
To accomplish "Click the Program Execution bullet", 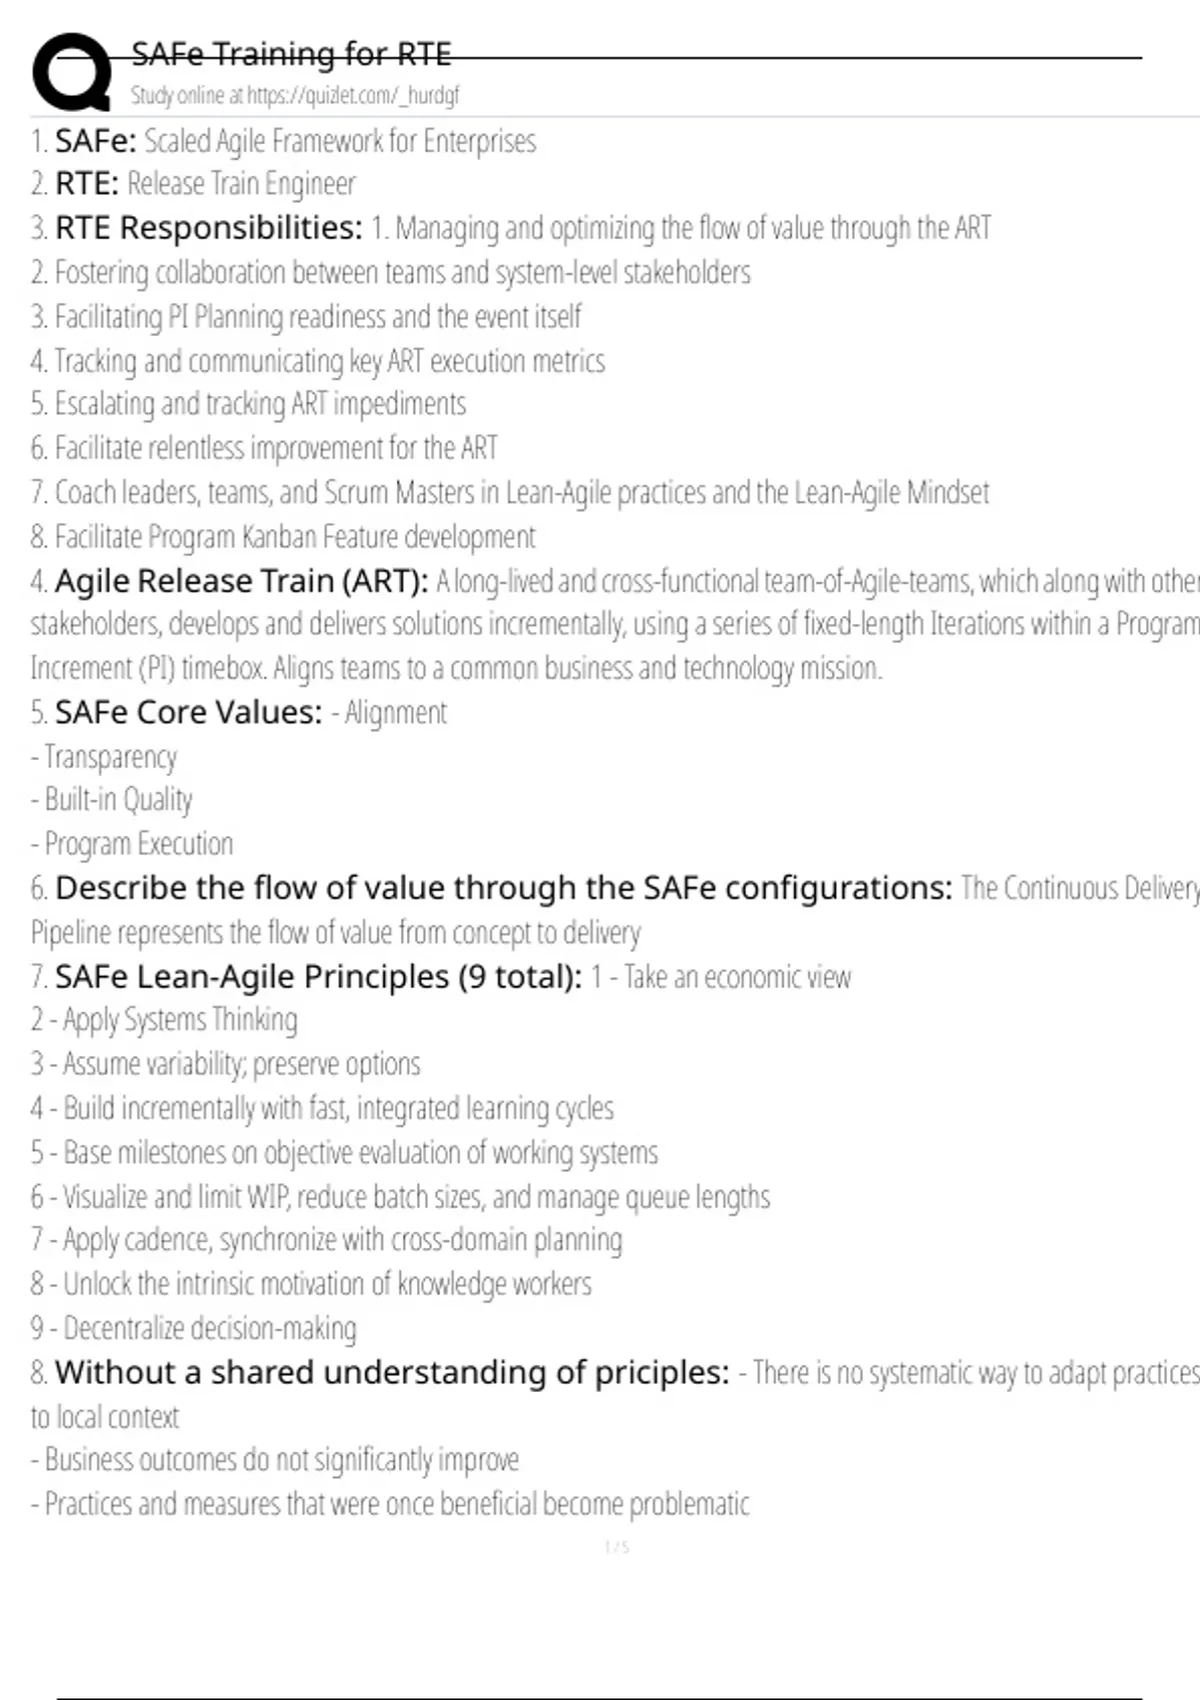I will tap(132, 844).
